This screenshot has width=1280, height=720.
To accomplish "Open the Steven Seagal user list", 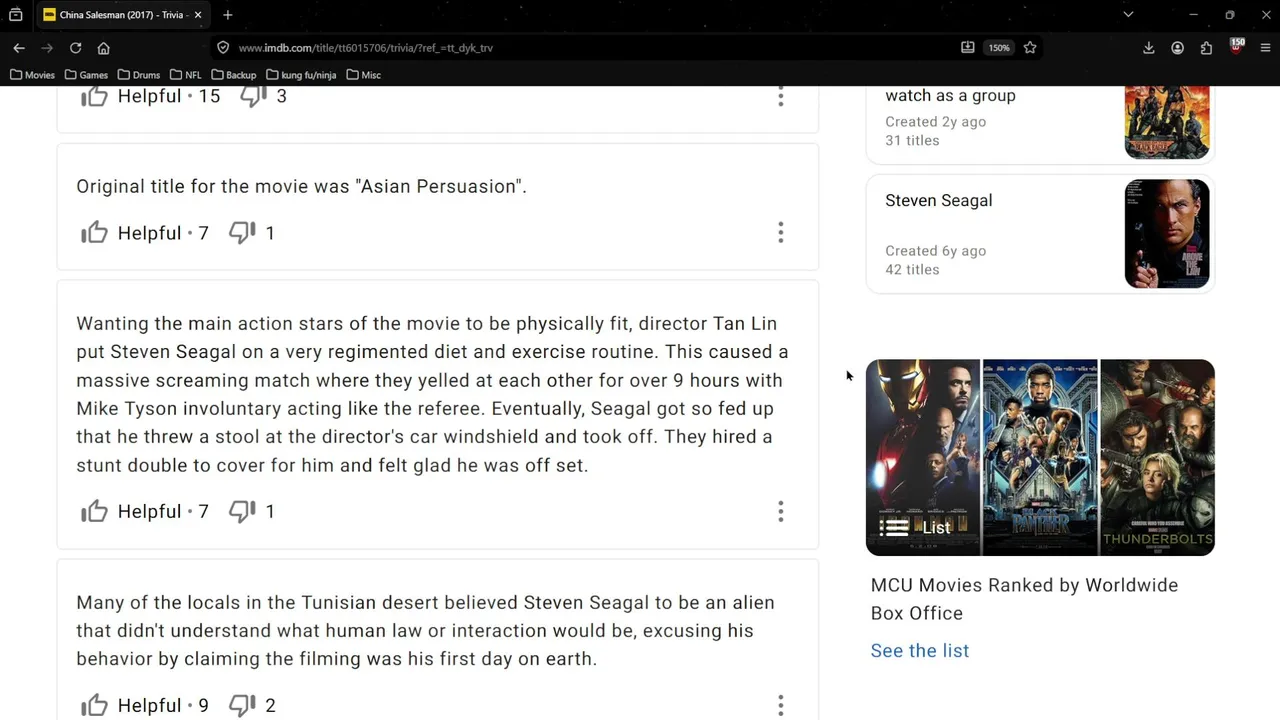I will 938,201.
